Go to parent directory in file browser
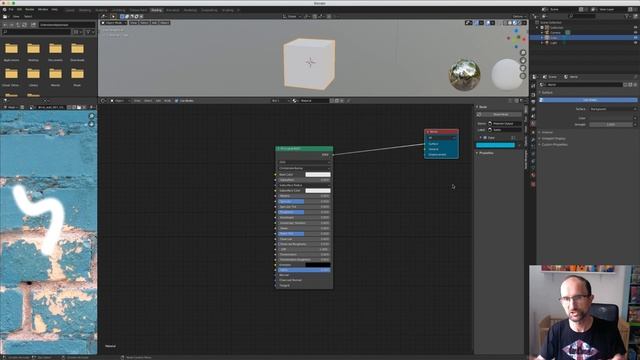This screenshot has width=640, height=360. click(18, 25)
